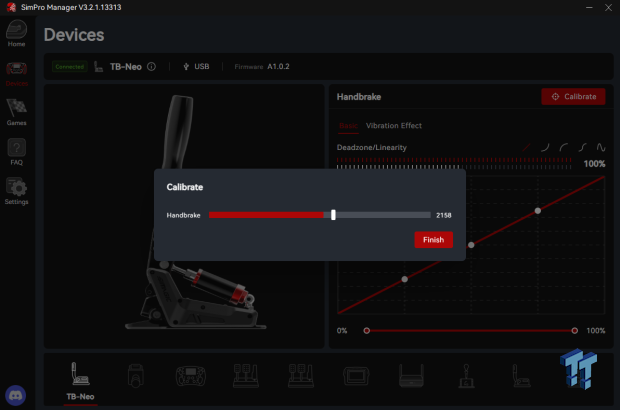Click the 100% linearity value
This screenshot has height=410, width=620.
[594, 164]
